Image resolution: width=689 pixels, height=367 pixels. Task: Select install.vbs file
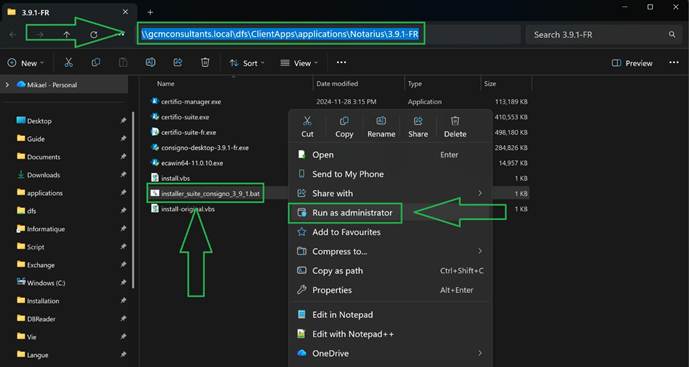(175, 178)
